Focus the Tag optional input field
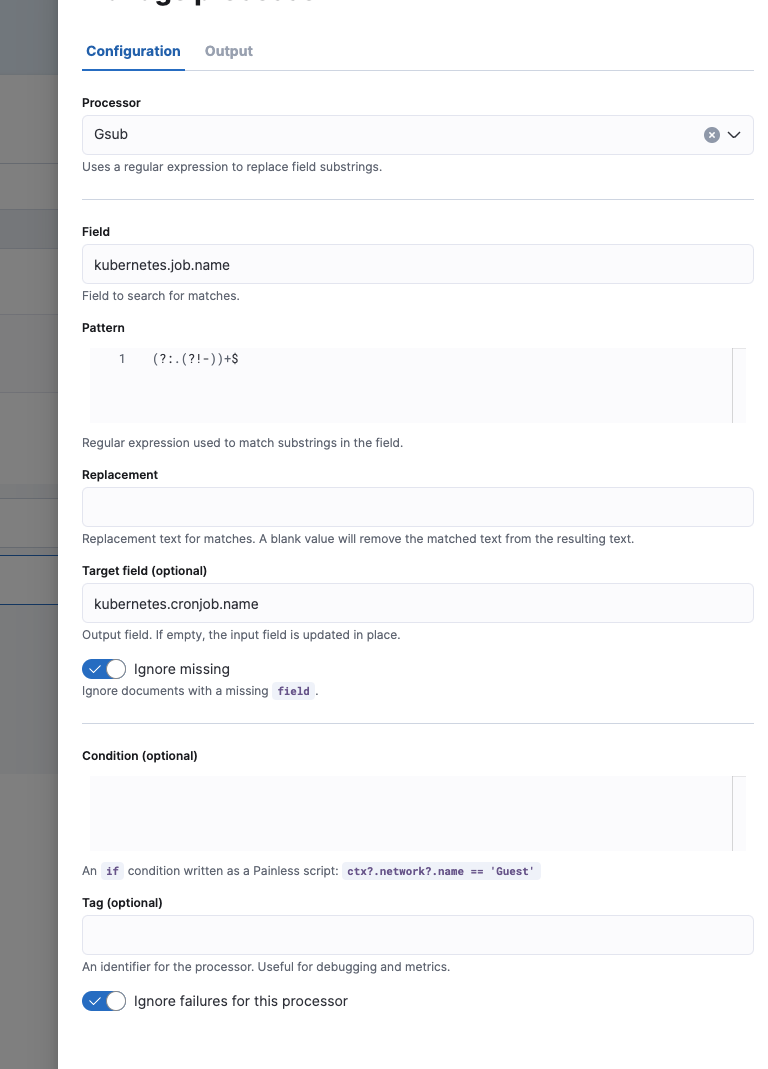This screenshot has width=768, height=1069. click(x=417, y=935)
